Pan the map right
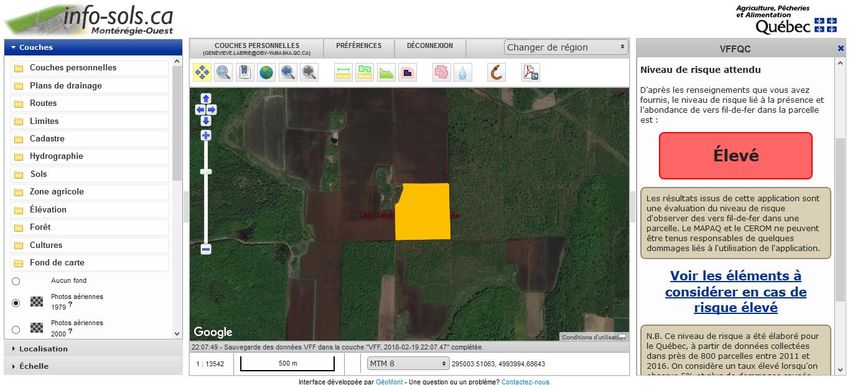 (211, 110)
